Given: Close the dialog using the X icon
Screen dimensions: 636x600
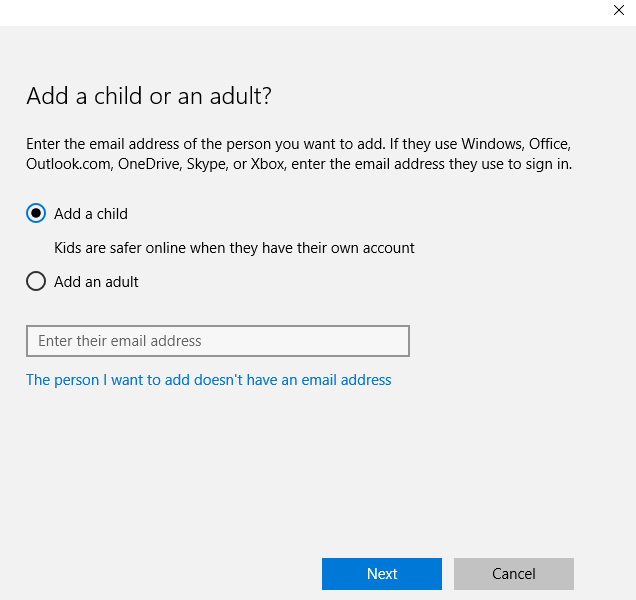Looking at the screenshot, I should click(x=619, y=10).
